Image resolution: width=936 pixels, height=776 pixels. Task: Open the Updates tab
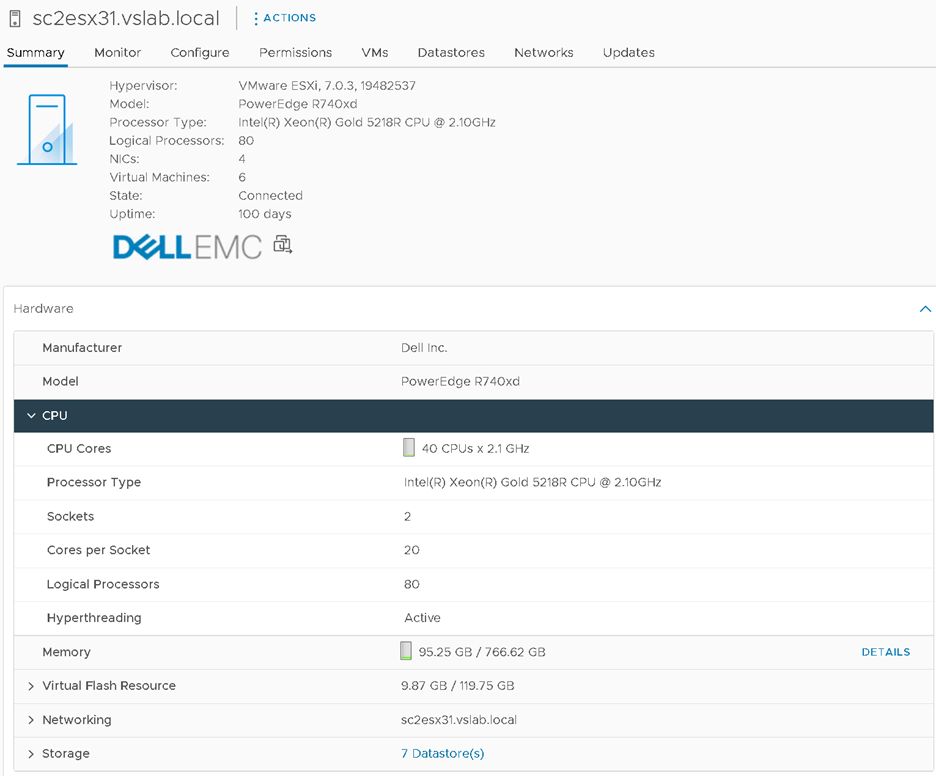click(628, 52)
